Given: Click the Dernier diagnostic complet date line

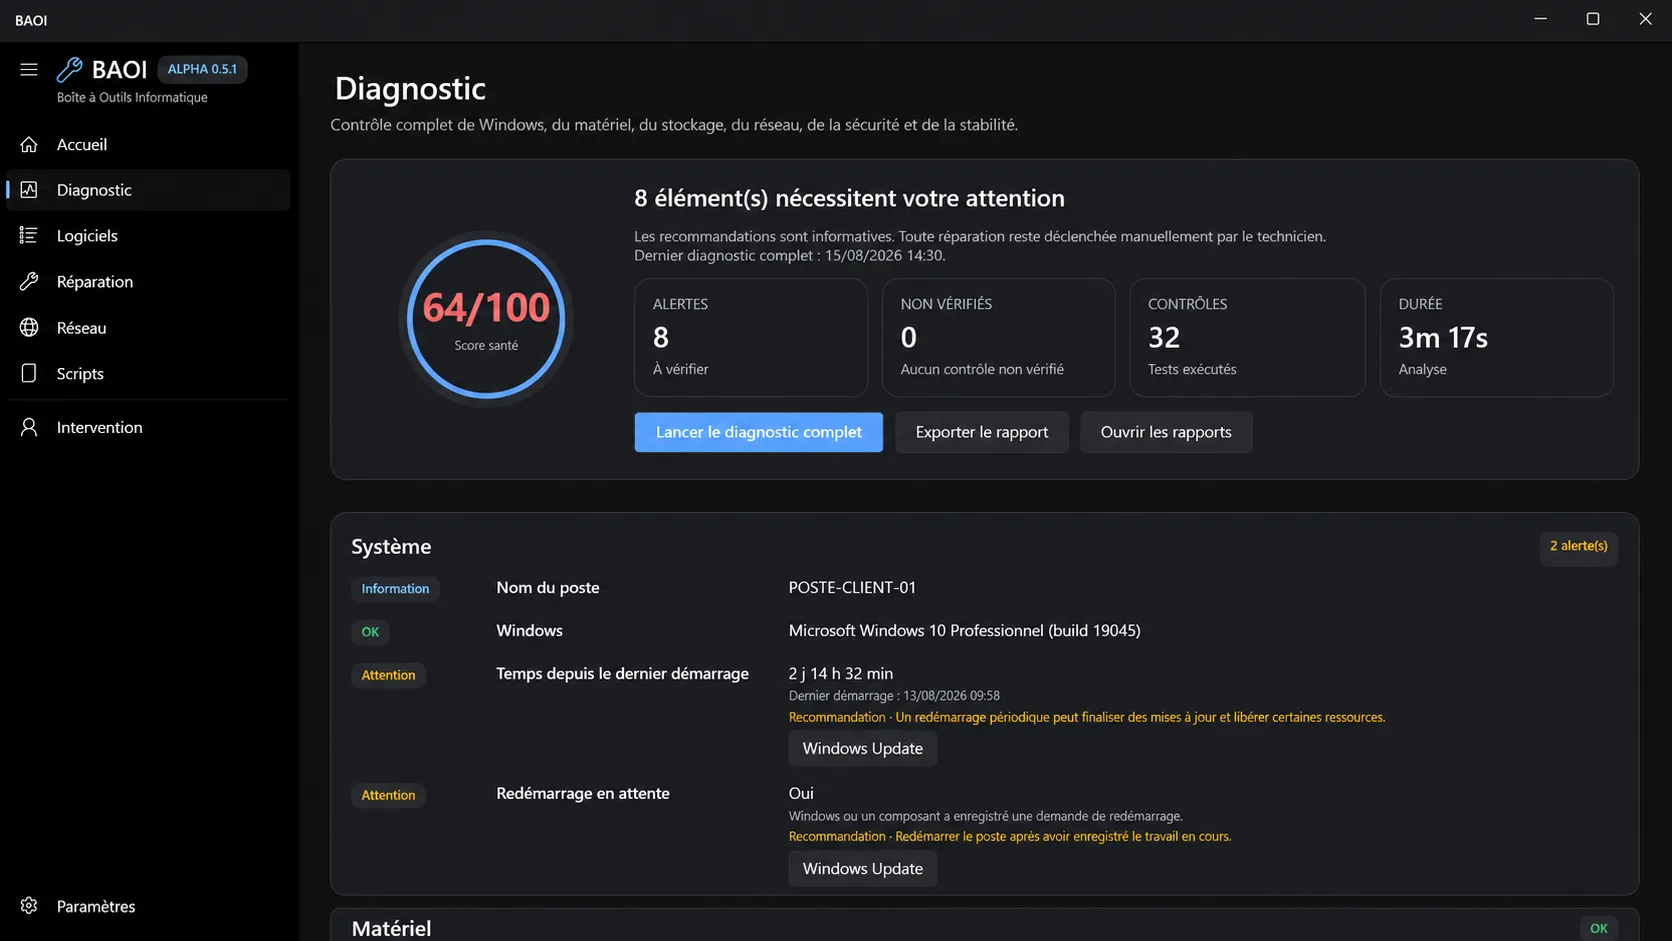Looking at the screenshot, I should point(789,255).
